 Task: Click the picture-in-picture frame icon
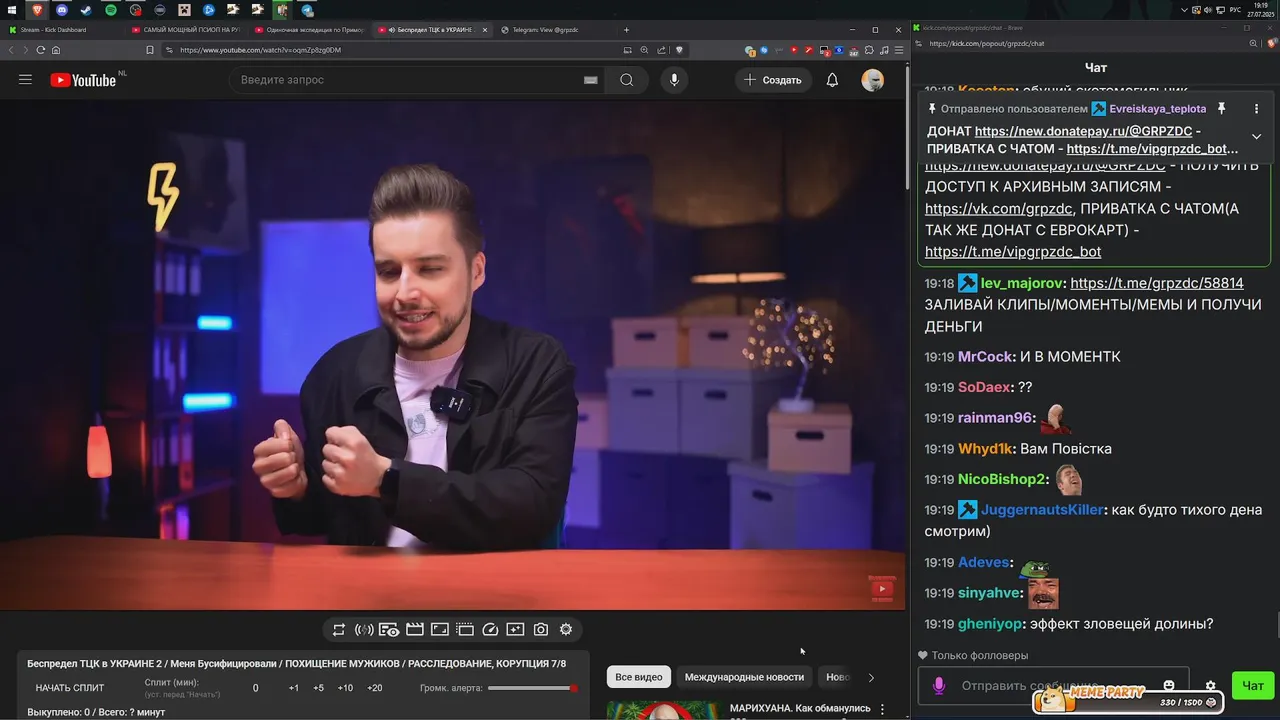pyautogui.click(x=440, y=630)
